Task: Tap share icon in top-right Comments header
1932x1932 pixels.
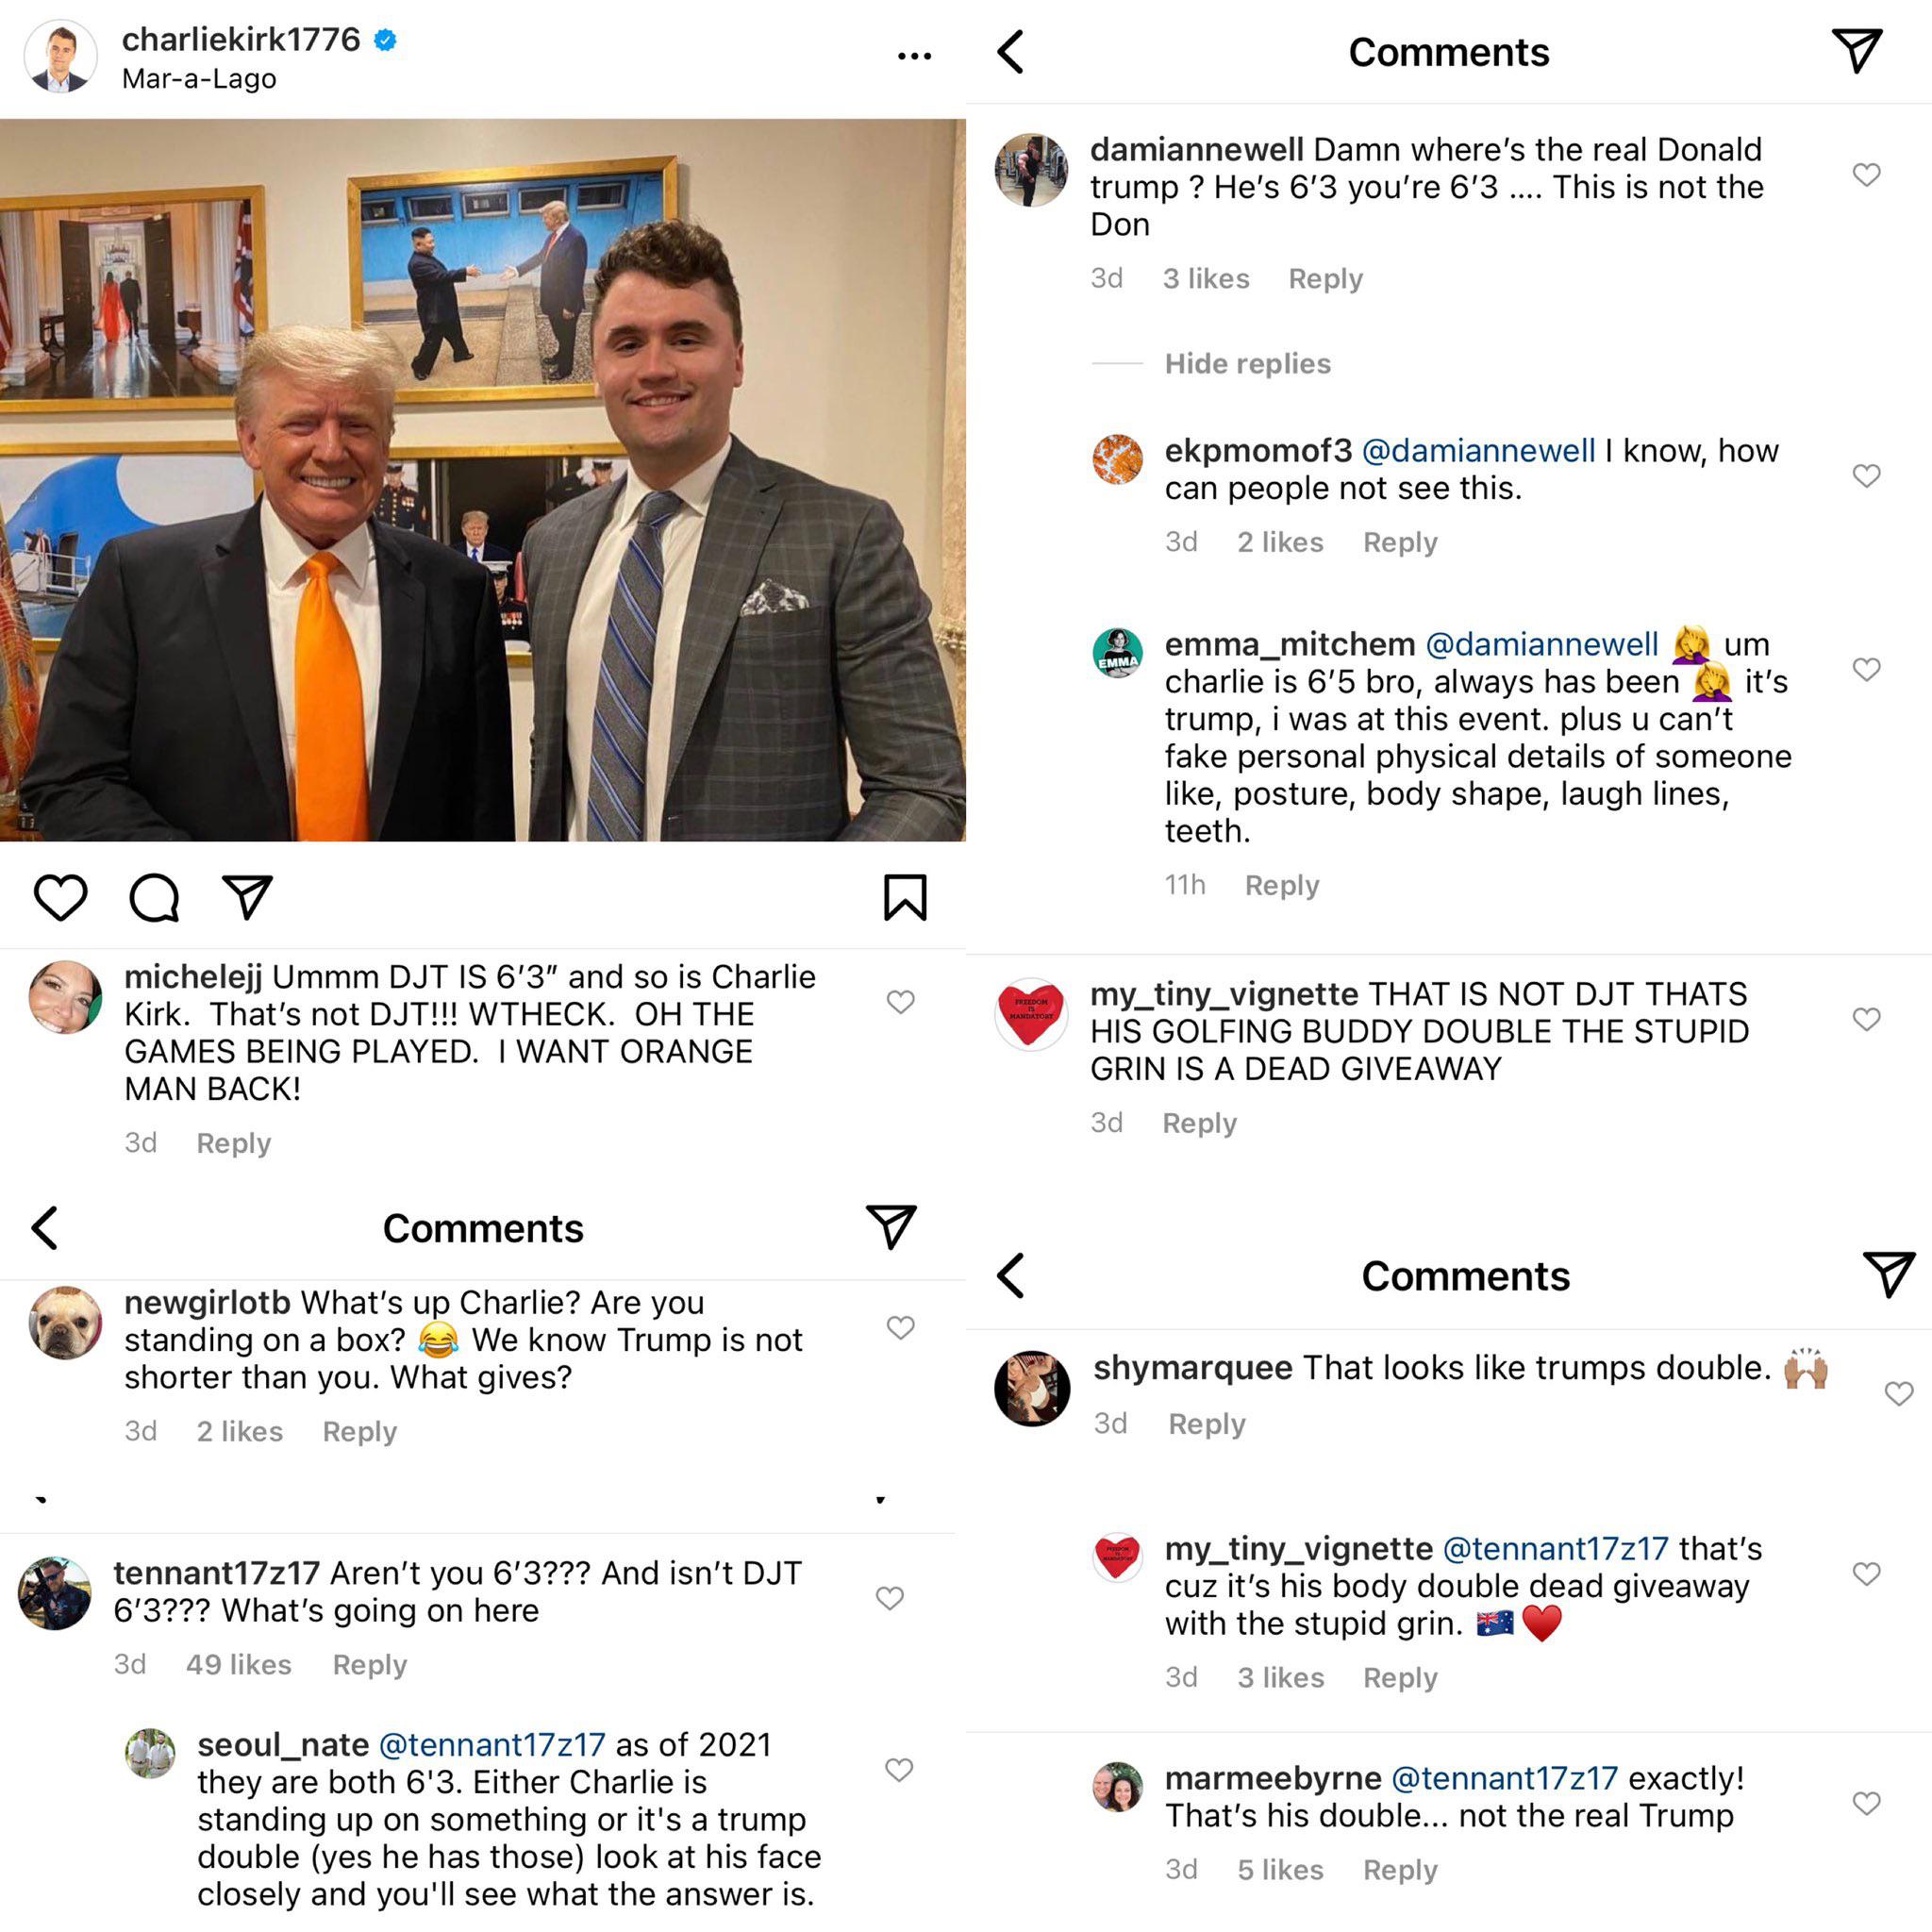Action: coord(1857,51)
